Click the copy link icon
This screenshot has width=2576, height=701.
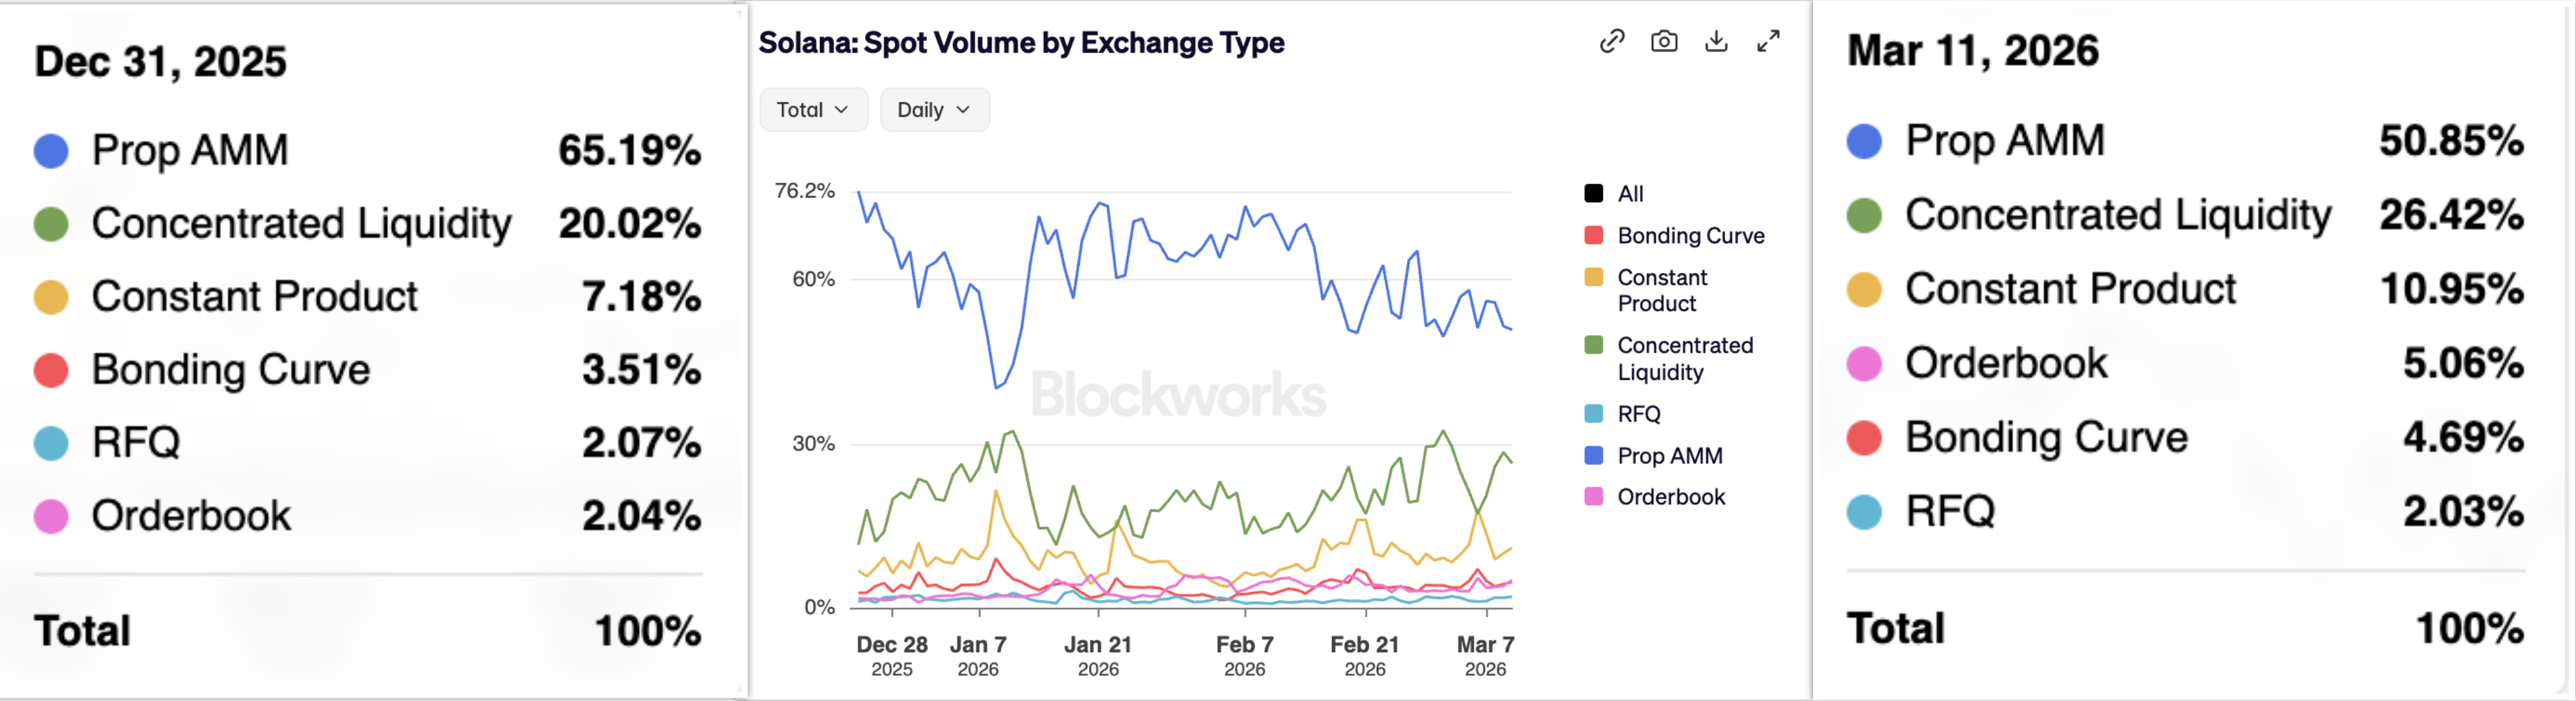pos(1611,41)
